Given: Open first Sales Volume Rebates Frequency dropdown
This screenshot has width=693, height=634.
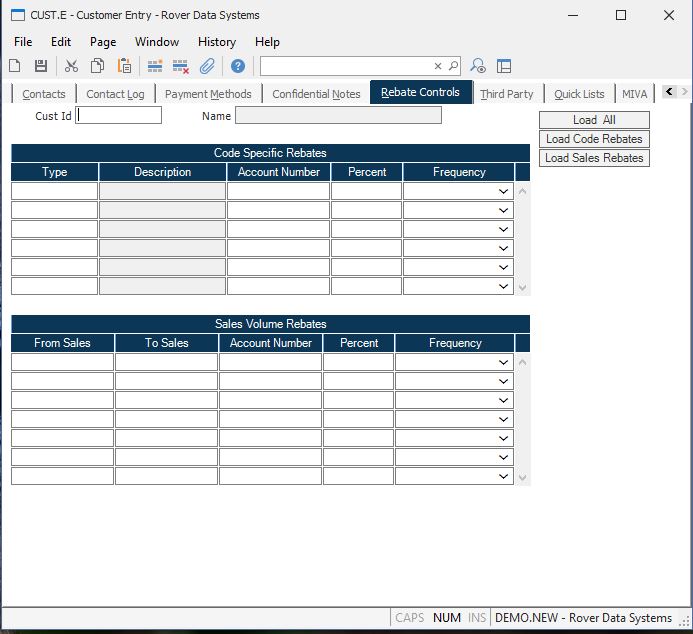Looking at the screenshot, I should pyautogui.click(x=504, y=362).
